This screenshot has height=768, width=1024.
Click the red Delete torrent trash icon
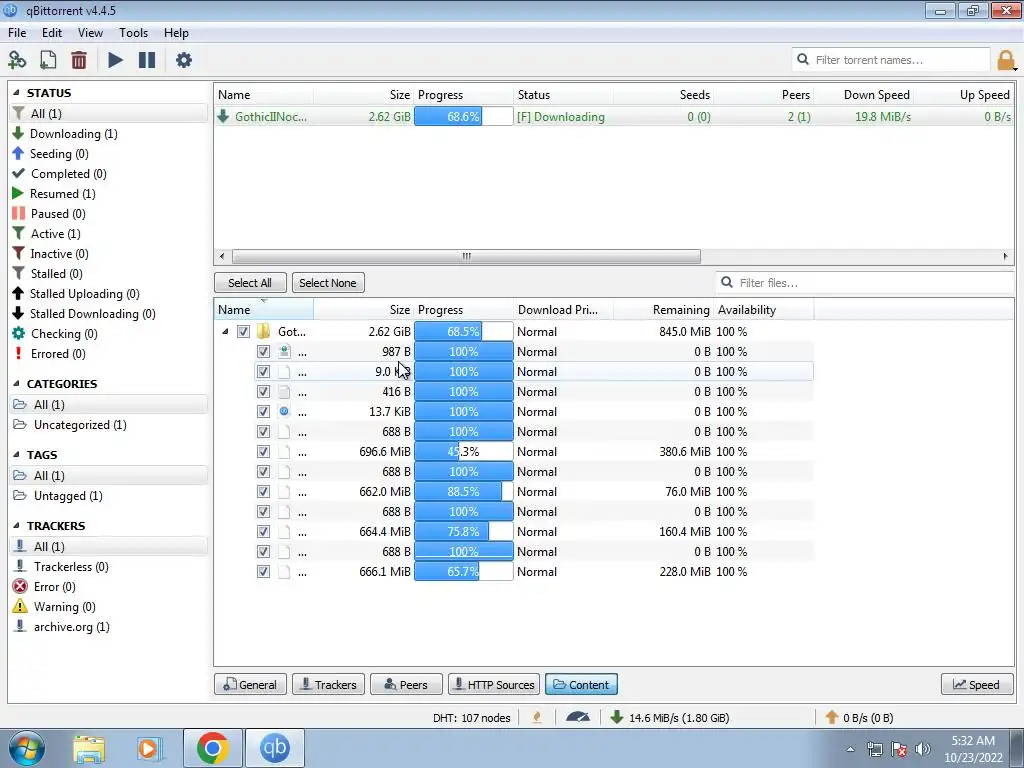pos(79,60)
